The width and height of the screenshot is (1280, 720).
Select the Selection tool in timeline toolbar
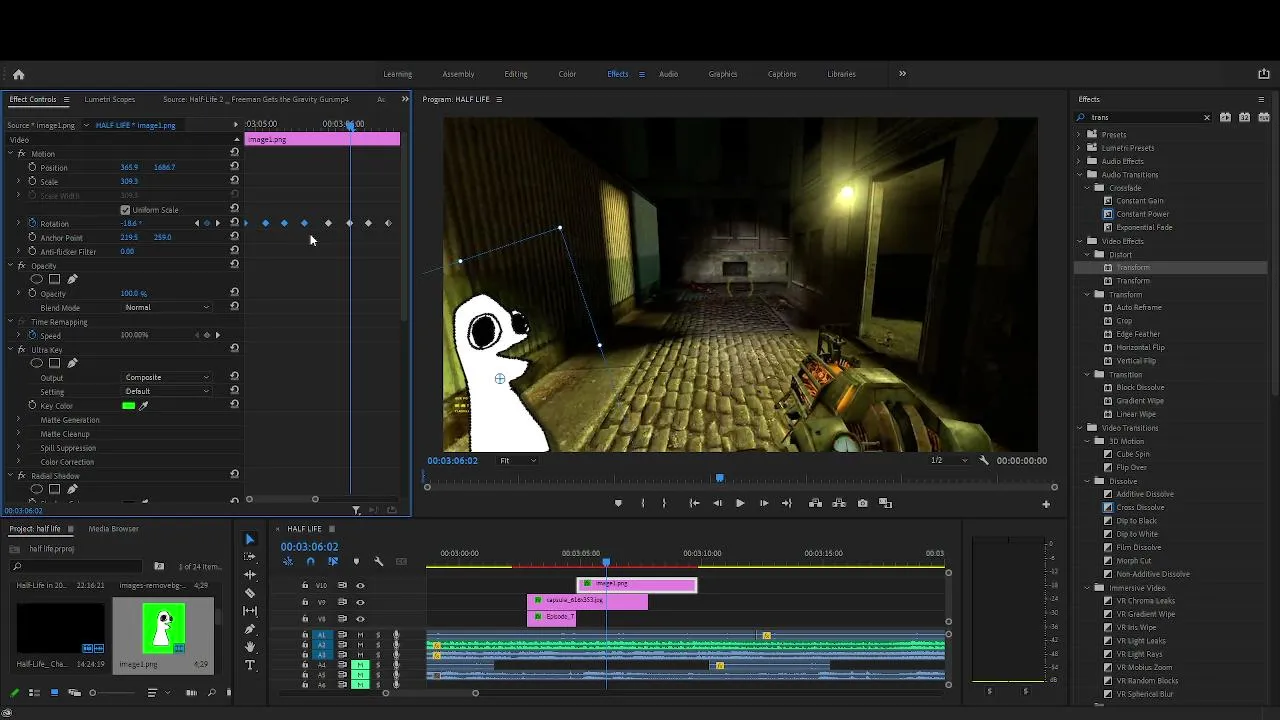pyautogui.click(x=250, y=539)
